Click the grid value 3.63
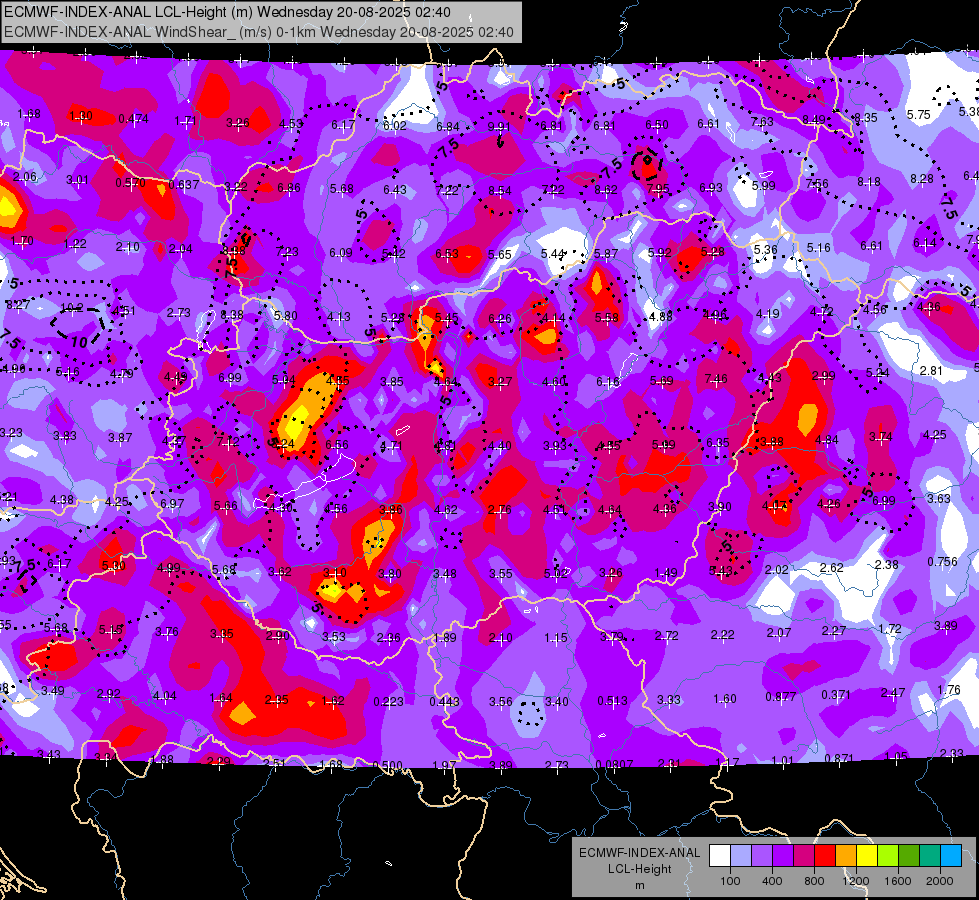Image resolution: width=979 pixels, height=900 pixels. tap(938, 498)
